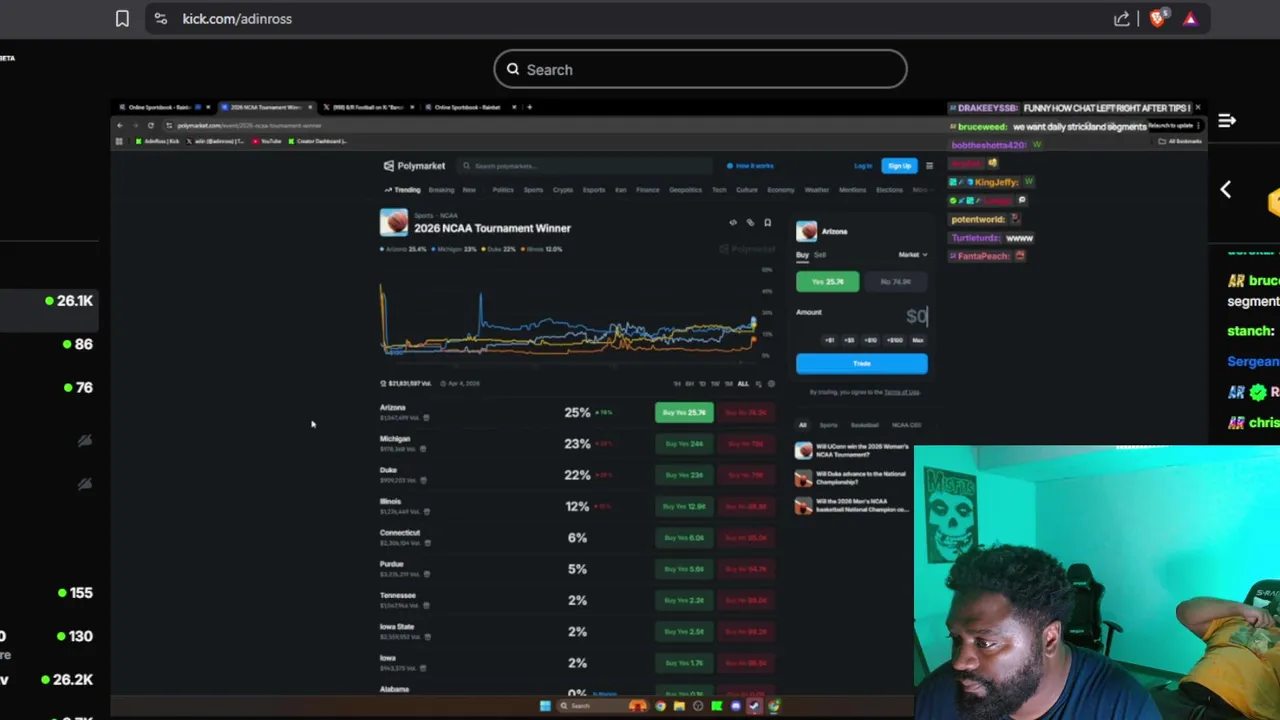Copy market link with chain icon
Screen dimensions: 1280x720
pyautogui.click(x=750, y=223)
